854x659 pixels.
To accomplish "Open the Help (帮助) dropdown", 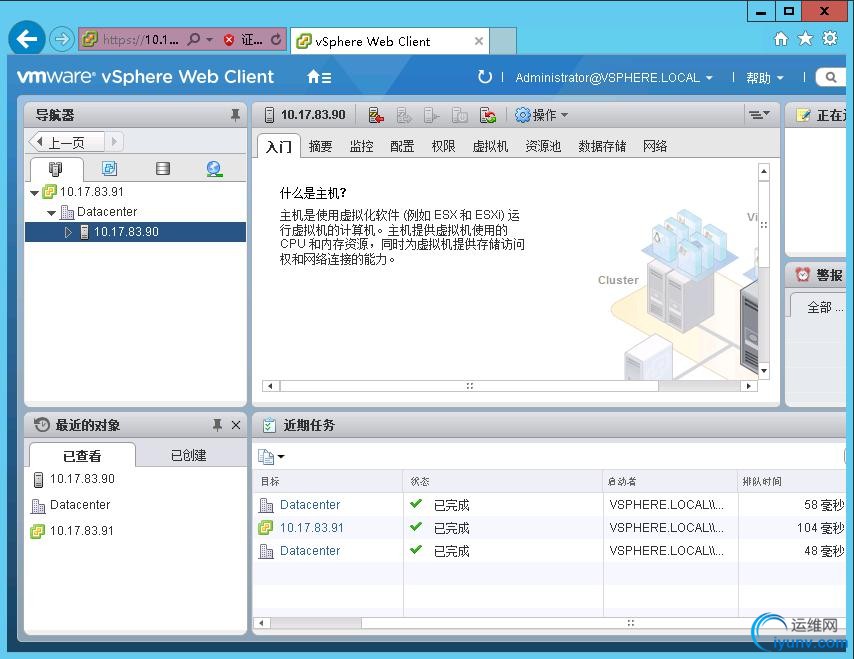I will point(765,78).
